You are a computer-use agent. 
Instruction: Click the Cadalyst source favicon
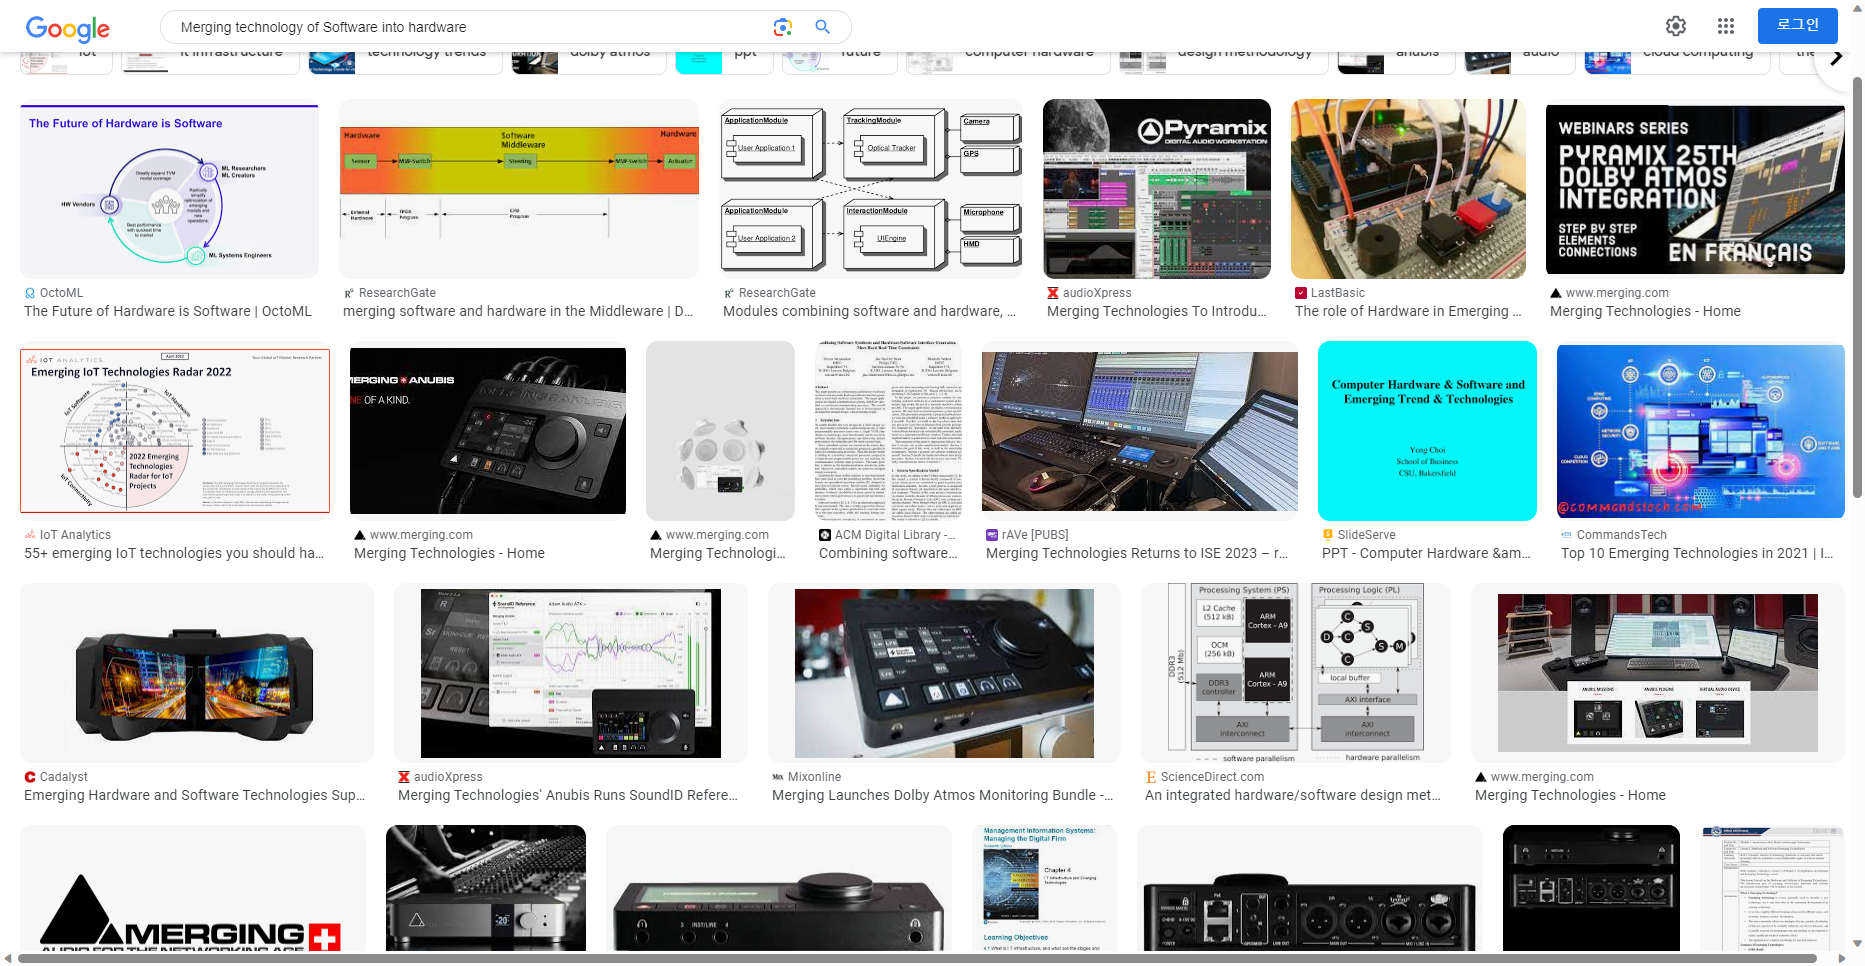pyautogui.click(x=30, y=777)
